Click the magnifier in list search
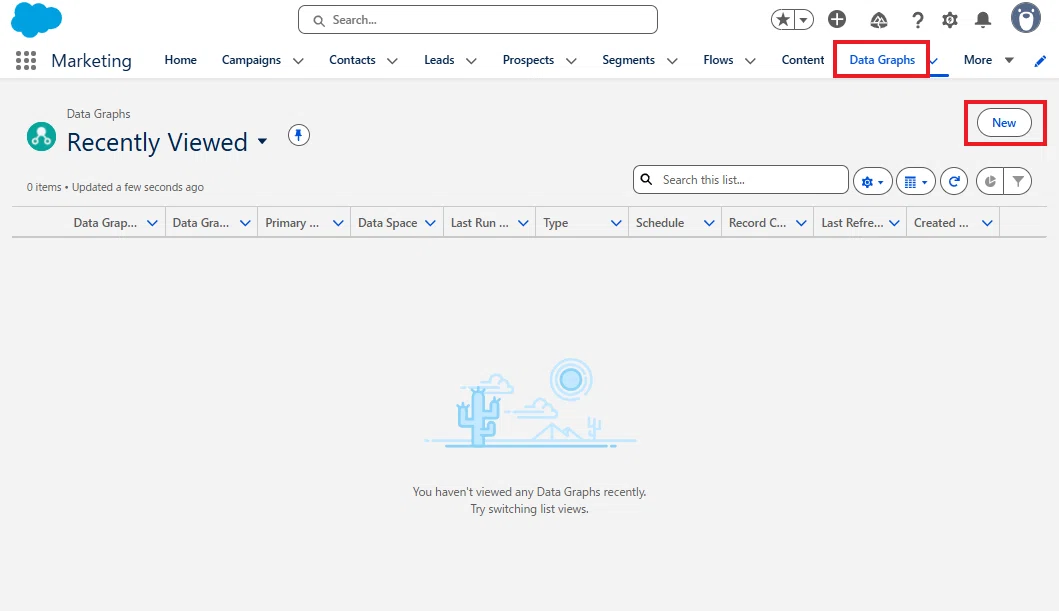This screenshot has height=611, width=1059. tap(646, 180)
